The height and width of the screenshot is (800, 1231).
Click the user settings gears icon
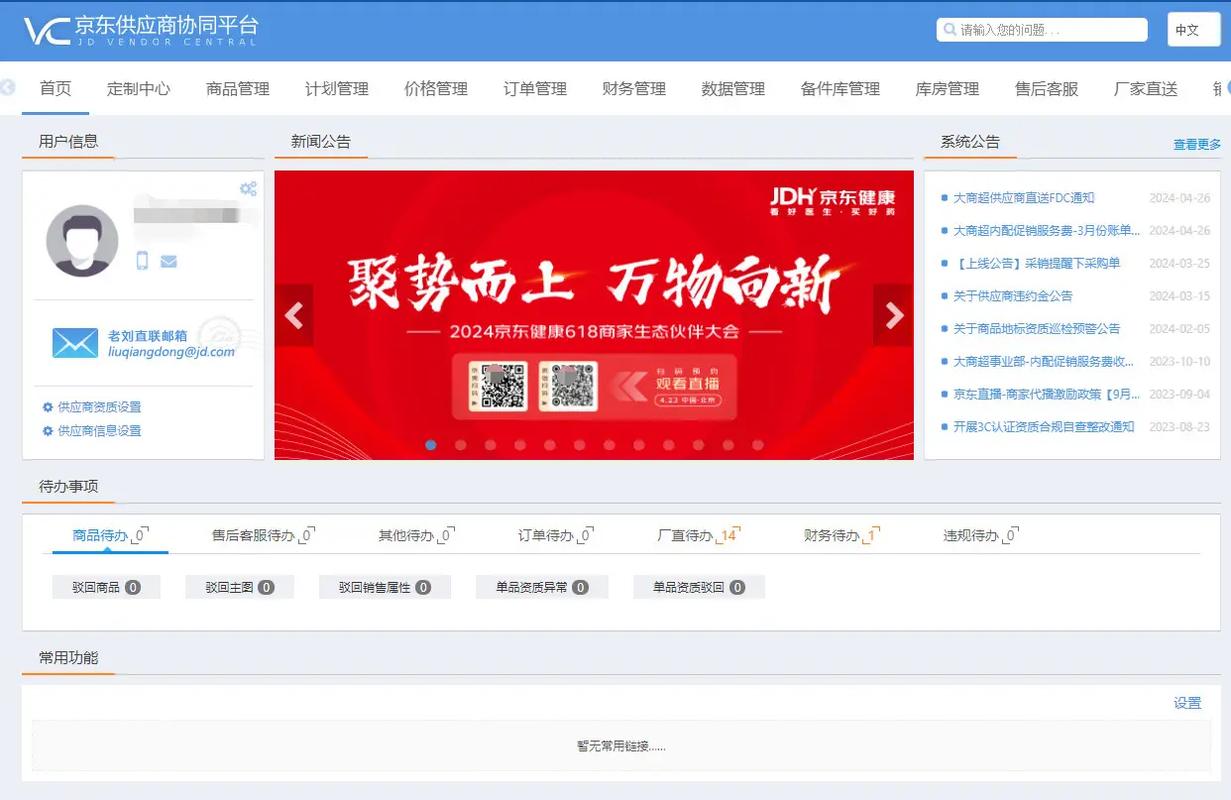click(x=248, y=188)
